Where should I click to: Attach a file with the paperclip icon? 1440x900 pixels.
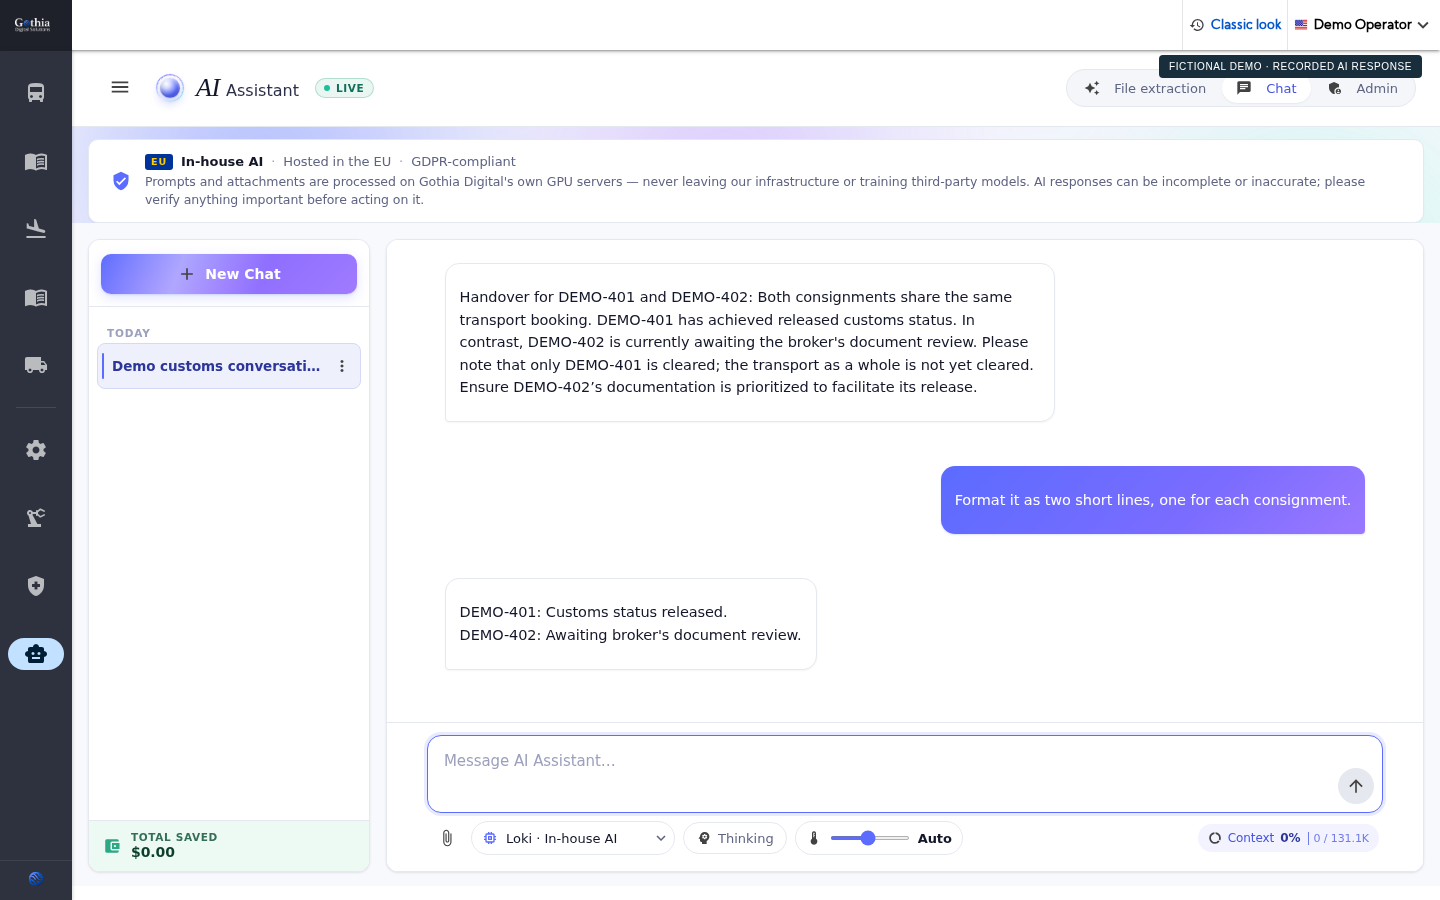[x=447, y=838]
